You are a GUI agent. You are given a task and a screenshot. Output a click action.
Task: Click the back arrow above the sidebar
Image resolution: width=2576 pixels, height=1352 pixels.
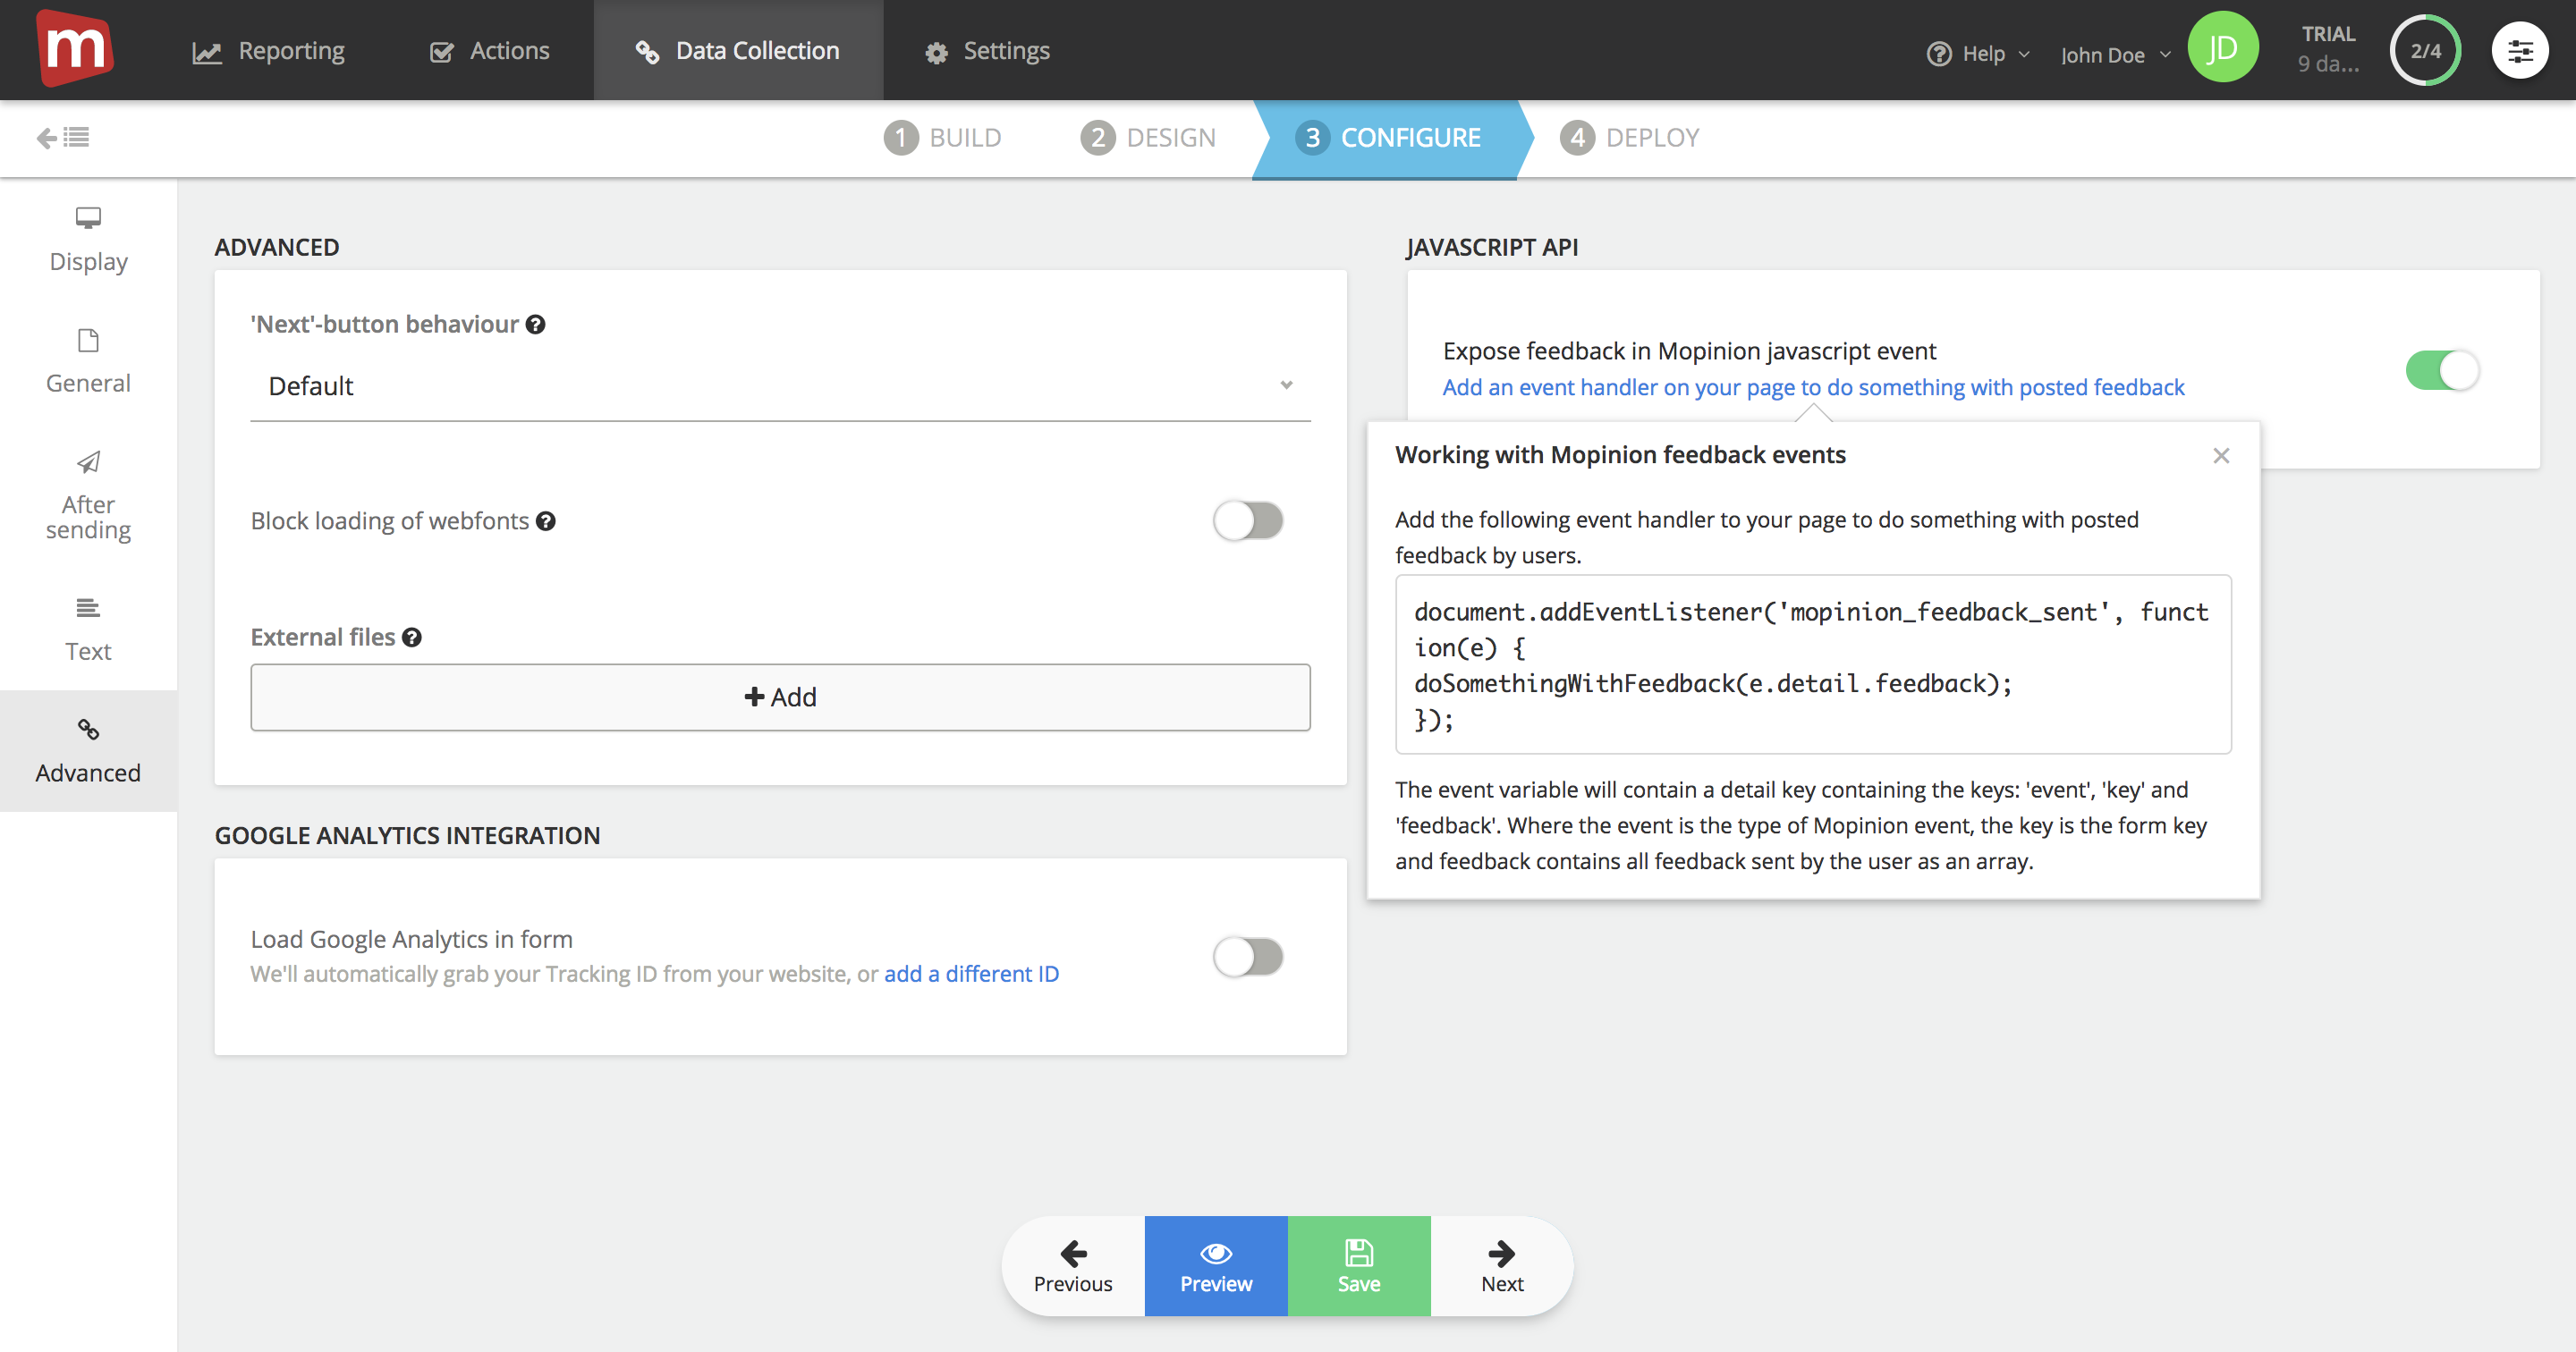point(47,138)
